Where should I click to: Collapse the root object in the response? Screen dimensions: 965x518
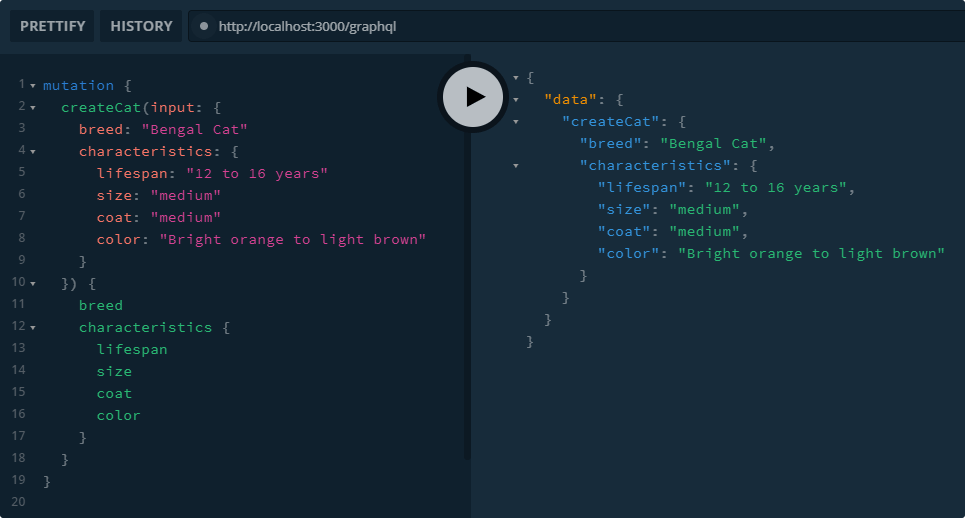tap(516, 78)
